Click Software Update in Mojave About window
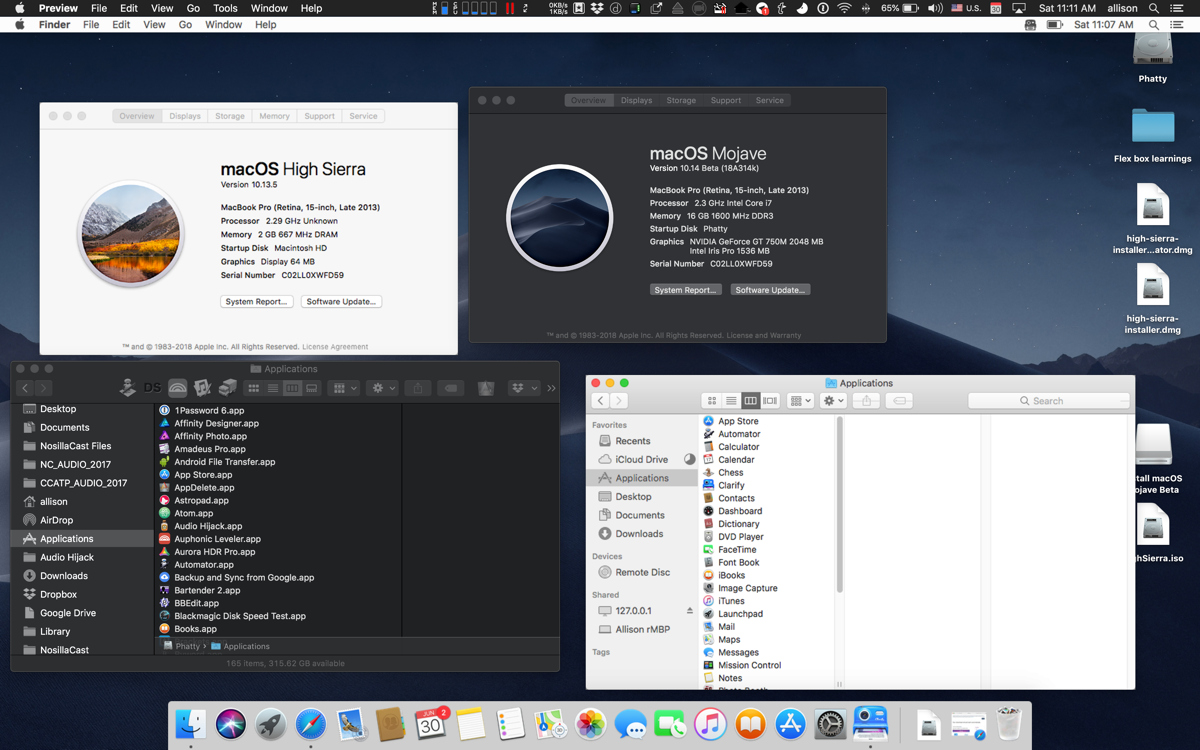The image size is (1200, 750). [x=770, y=290]
